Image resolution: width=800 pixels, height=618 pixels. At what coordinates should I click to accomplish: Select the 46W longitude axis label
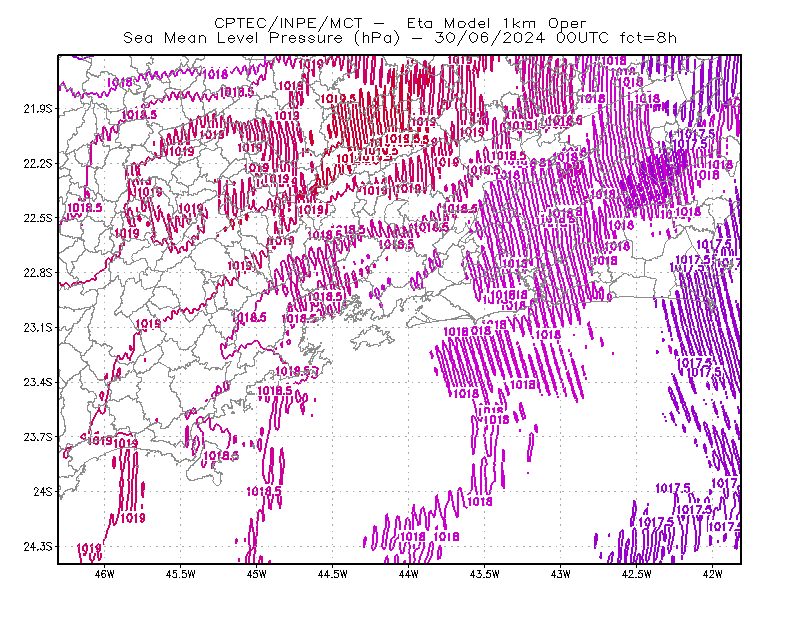(105, 574)
